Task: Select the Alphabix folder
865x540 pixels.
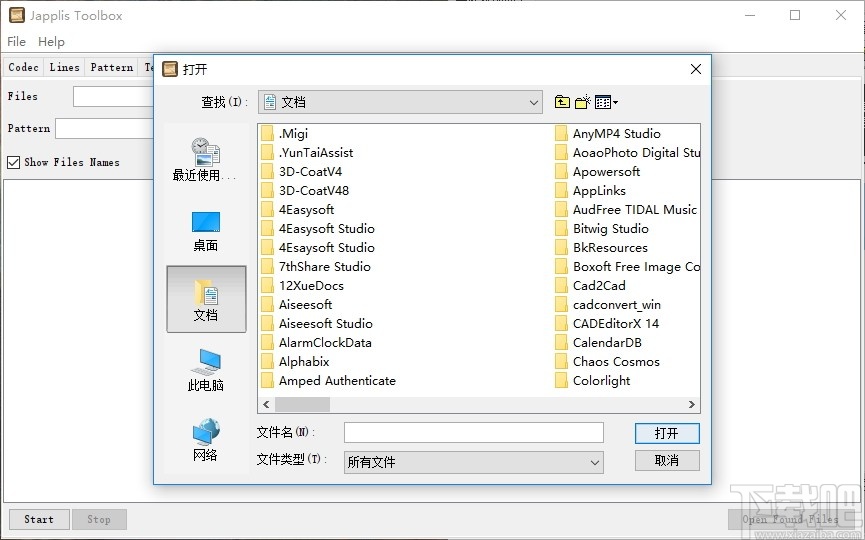Action: tap(296, 362)
